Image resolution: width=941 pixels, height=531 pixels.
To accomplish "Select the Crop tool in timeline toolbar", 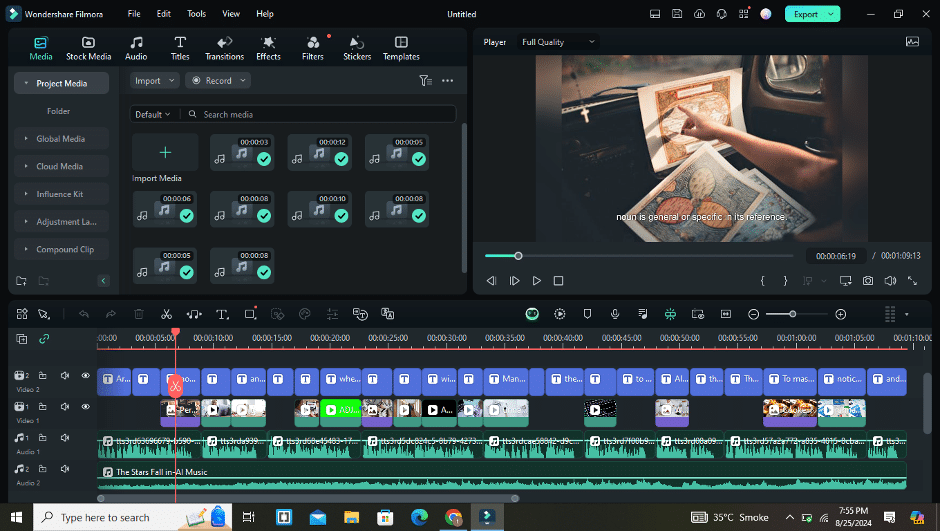I will [x=250, y=314].
